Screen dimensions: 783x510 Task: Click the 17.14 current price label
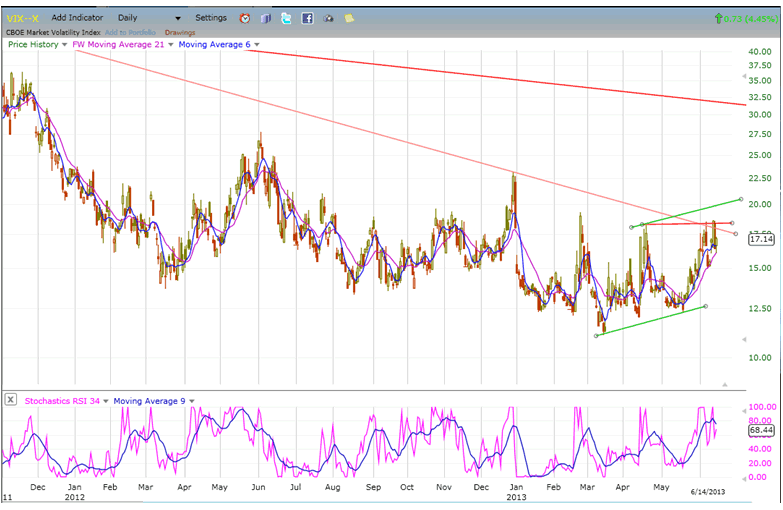[x=761, y=240]
